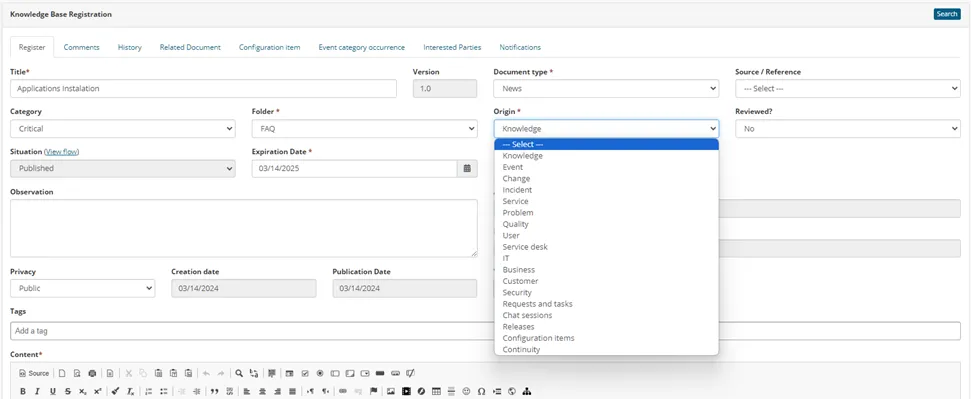
Task: Open the Source / Reference dropdown
Action: (848, 89)
